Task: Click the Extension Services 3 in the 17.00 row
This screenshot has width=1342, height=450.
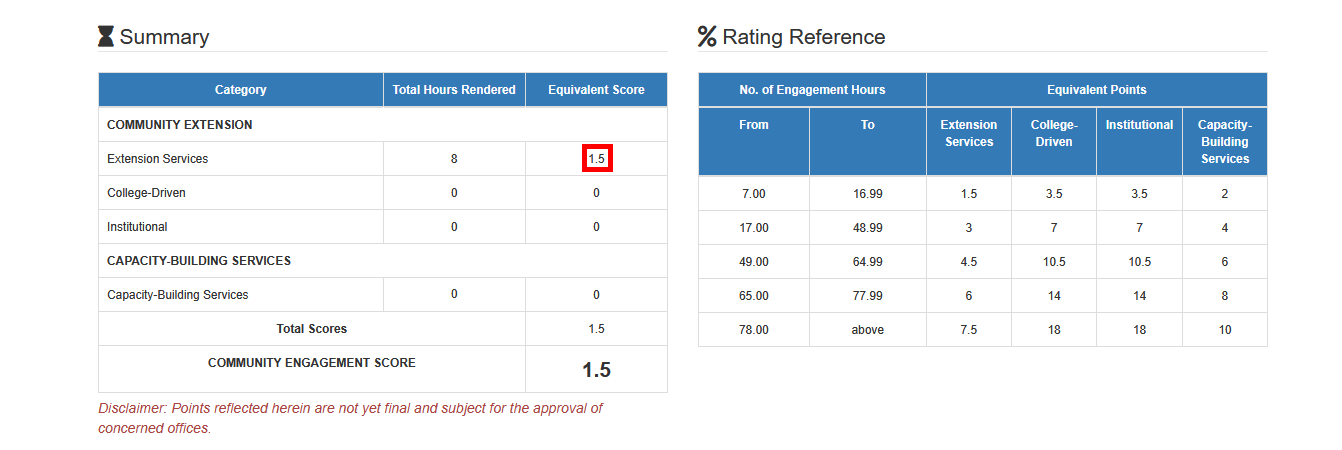Action: click(x=969, y=228)
